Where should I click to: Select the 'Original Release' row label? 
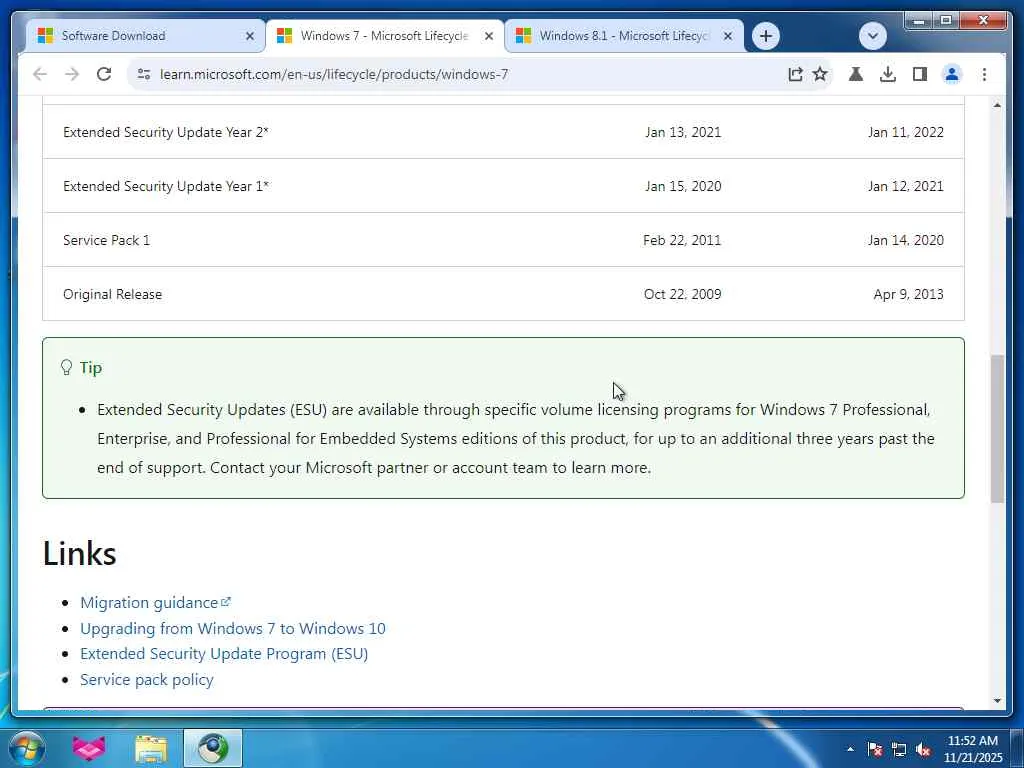pos(112,295)
